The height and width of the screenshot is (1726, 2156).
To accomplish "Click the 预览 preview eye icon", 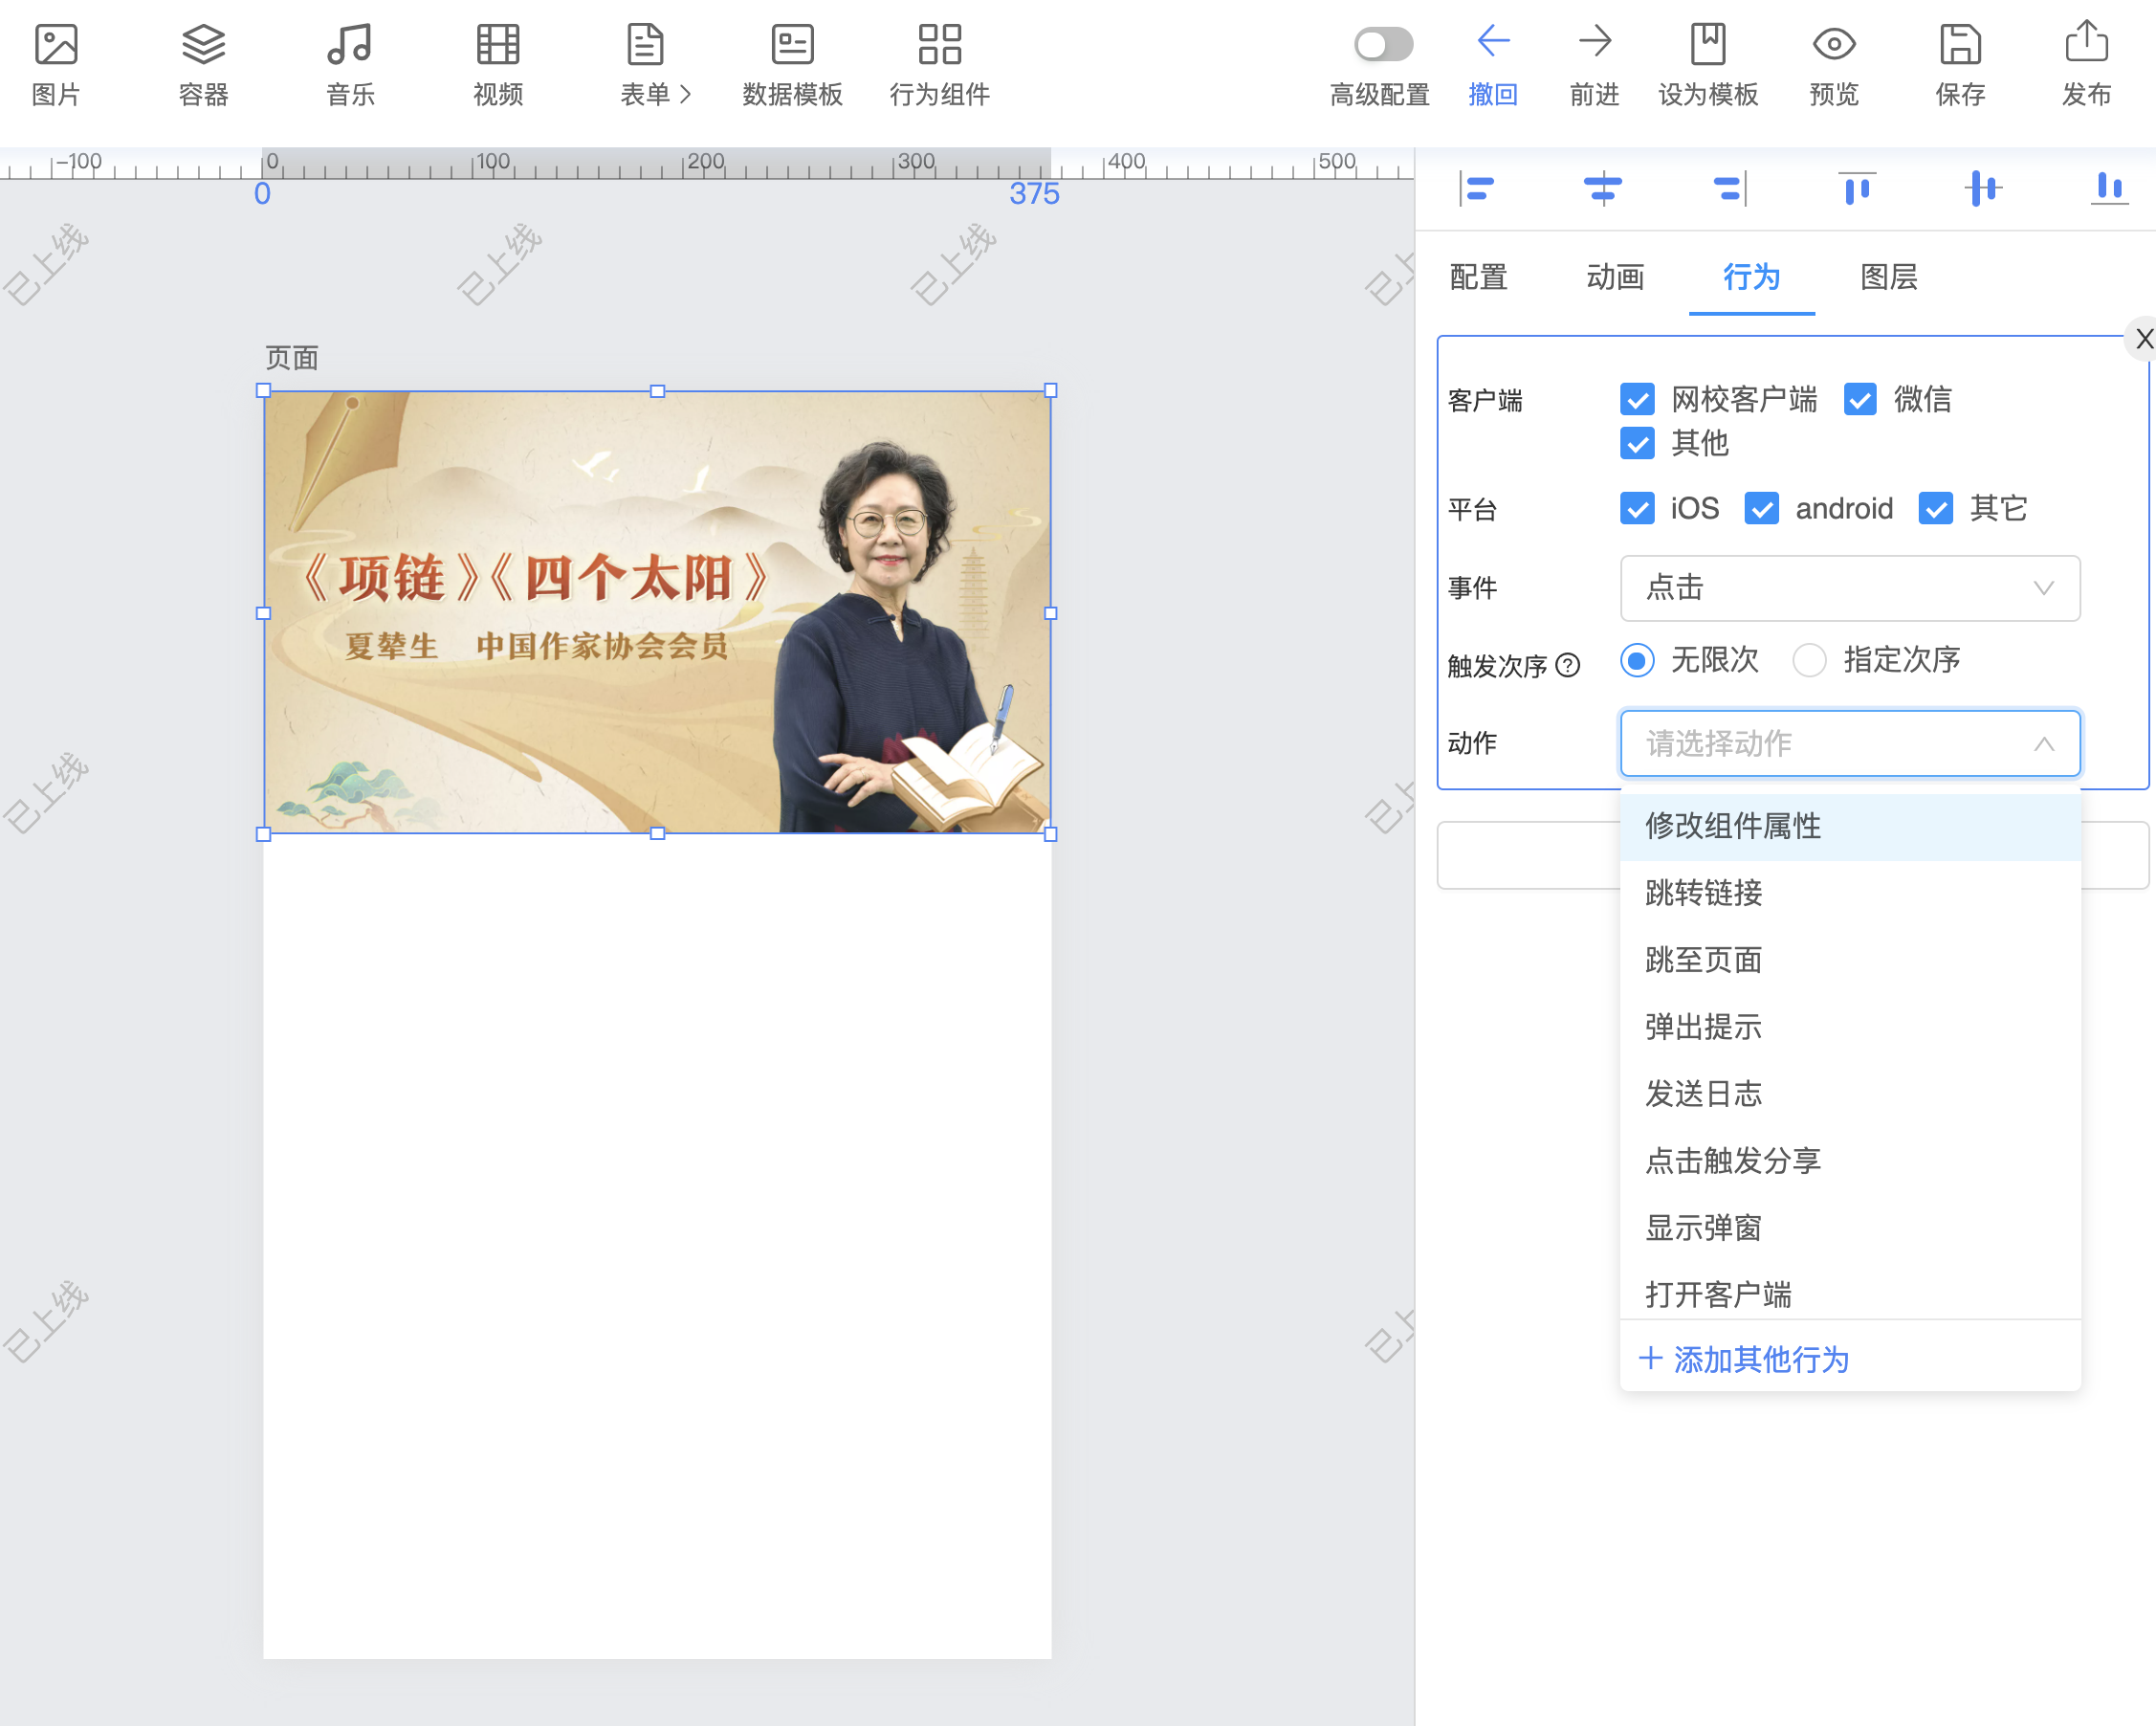I will (1833, 45).
